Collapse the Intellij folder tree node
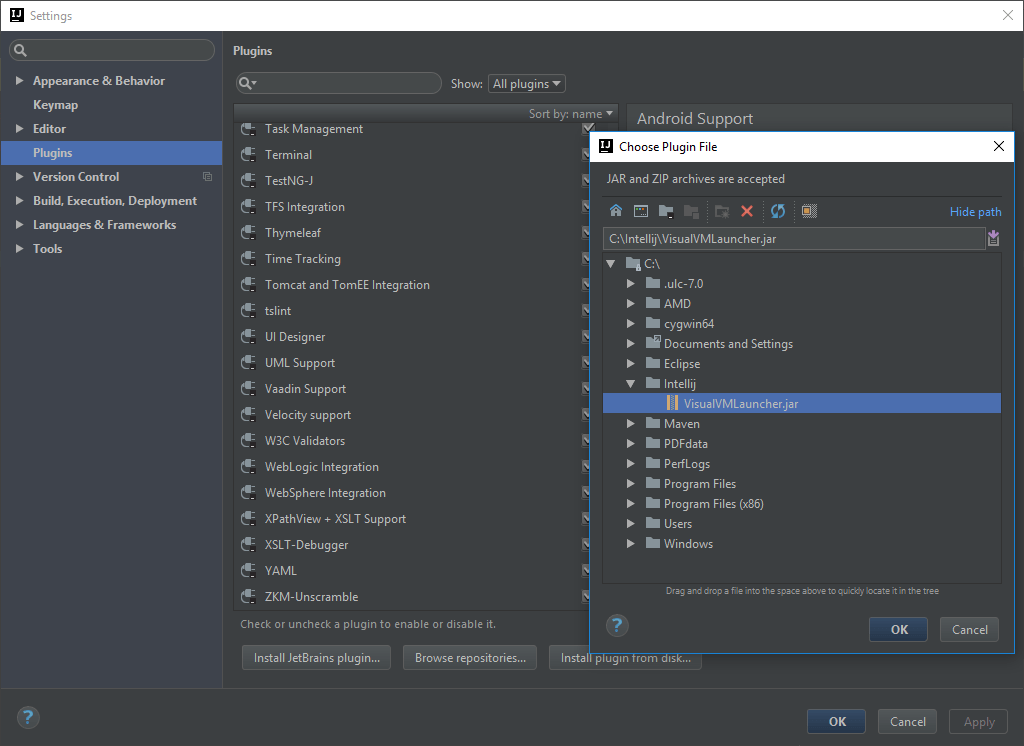1024x746 pixels. 631,383
